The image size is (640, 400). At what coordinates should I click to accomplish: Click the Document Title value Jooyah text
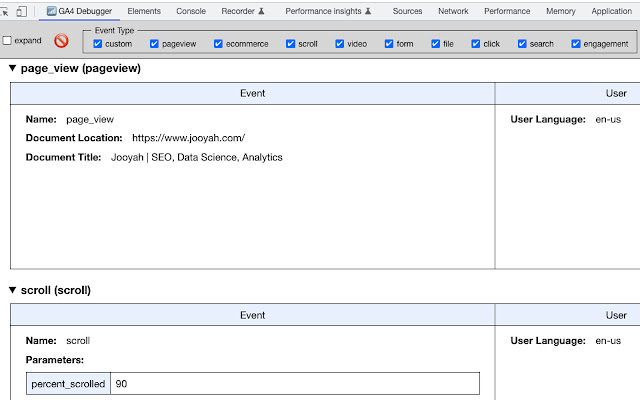197,158
